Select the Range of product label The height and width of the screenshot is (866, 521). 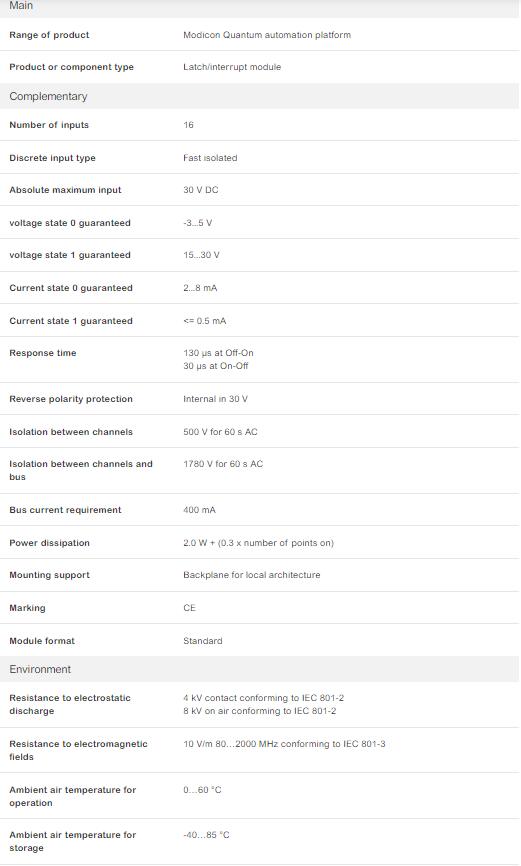(x=49, y=35)
